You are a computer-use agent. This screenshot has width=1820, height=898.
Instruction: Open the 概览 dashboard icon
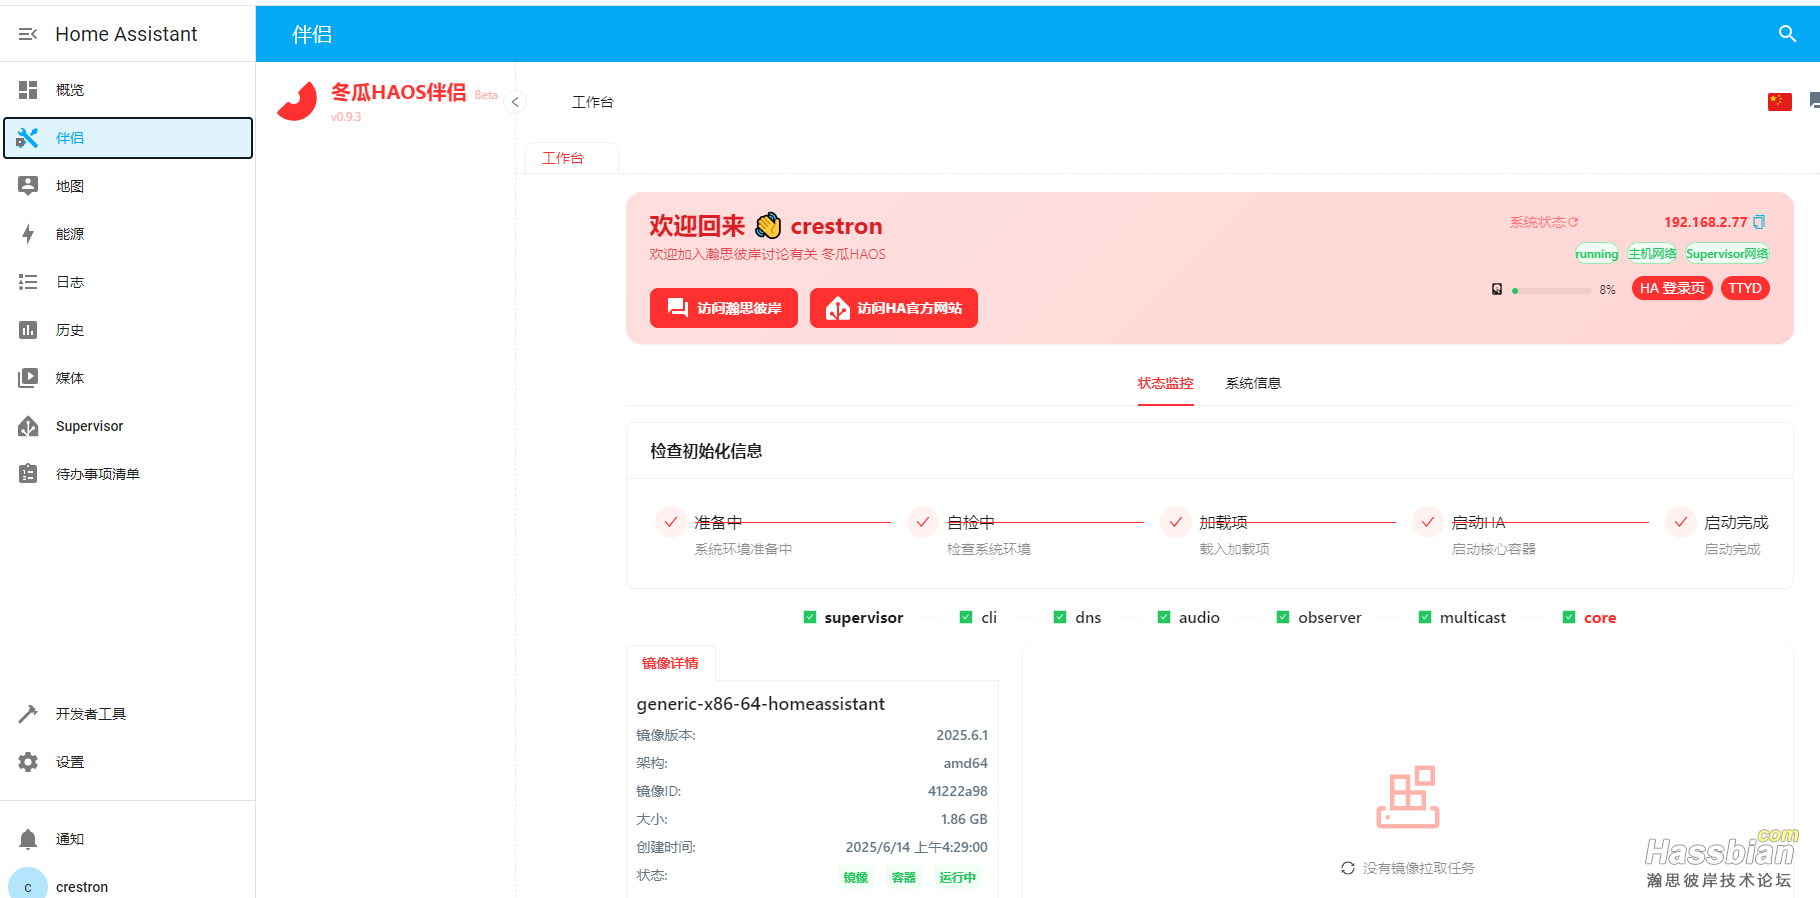(28, 90)
